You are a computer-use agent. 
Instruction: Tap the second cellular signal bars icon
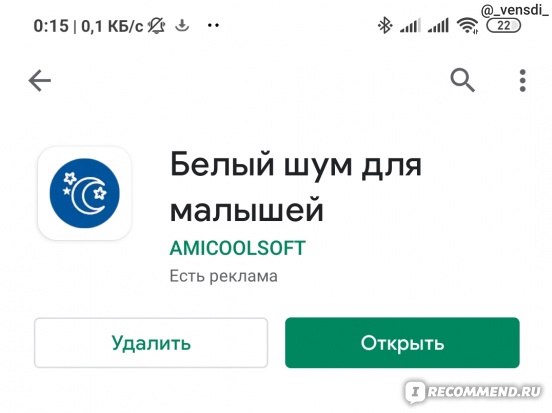[x=438, y=26]
